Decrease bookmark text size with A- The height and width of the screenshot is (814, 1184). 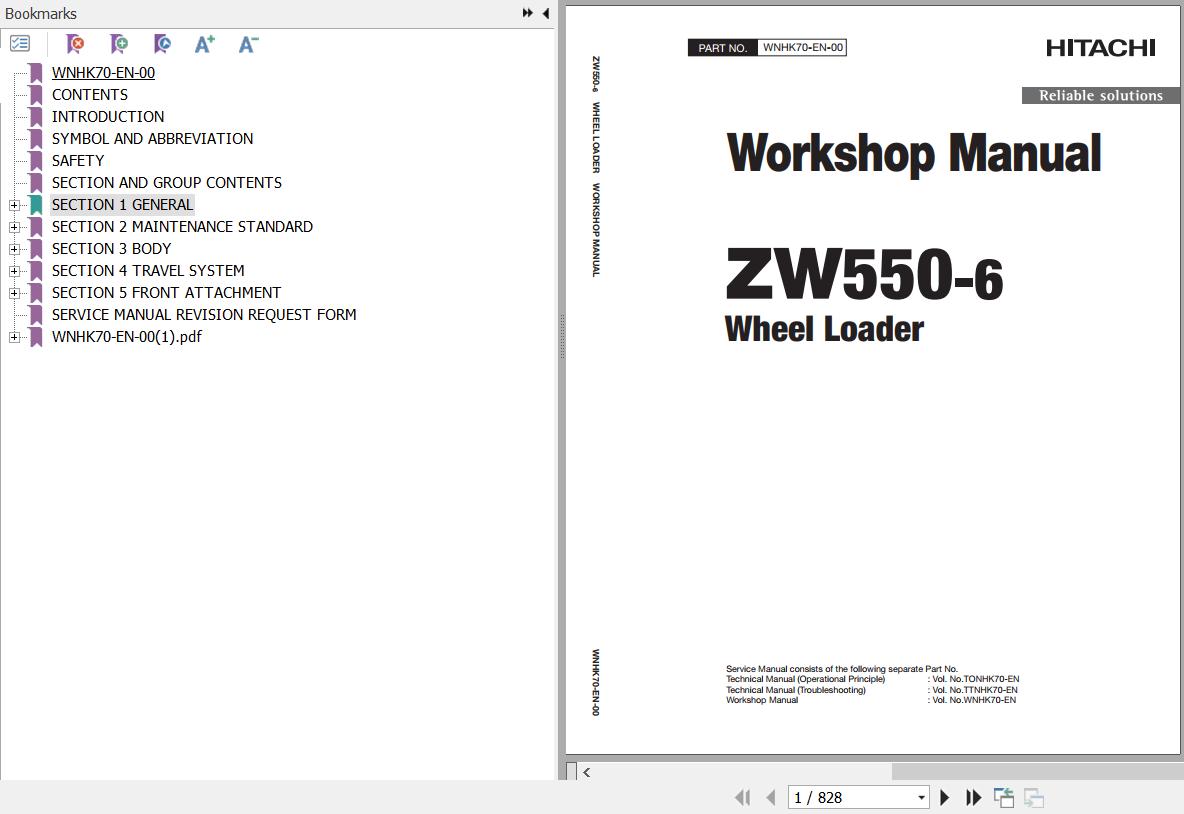pyautogui.click(x=248, y=44)
